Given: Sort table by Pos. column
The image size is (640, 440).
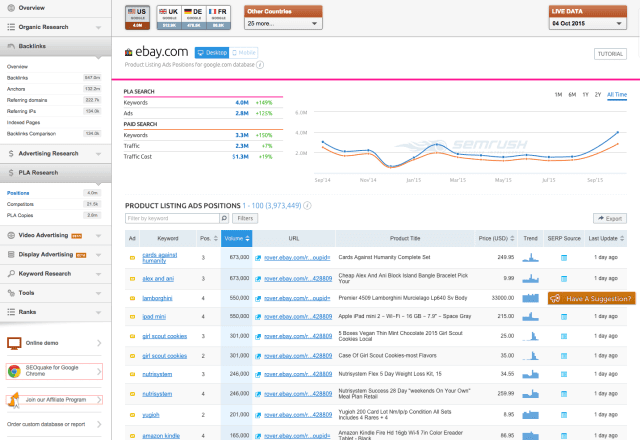Looking at the screenshot, I should coord(209,238).
